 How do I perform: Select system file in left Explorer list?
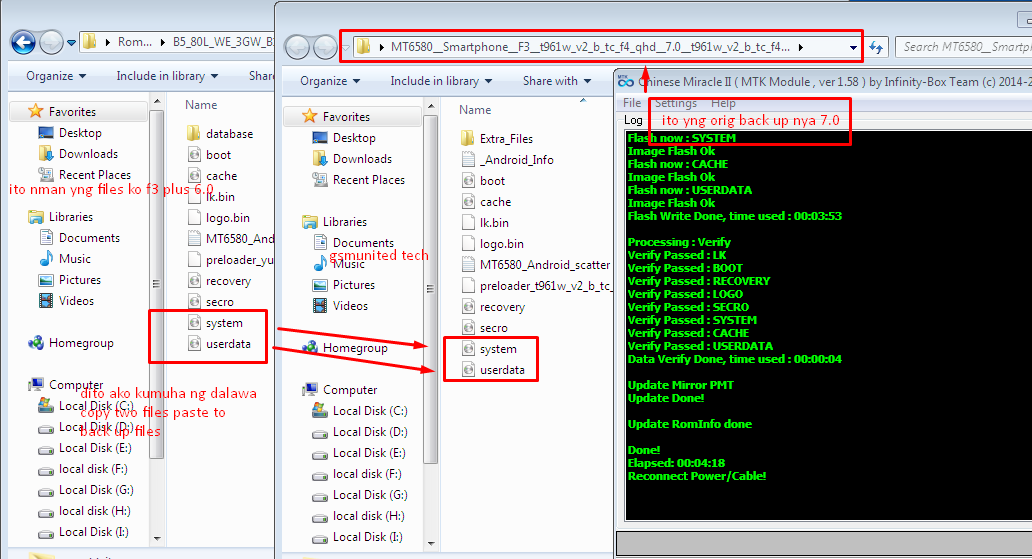point(216,324)
